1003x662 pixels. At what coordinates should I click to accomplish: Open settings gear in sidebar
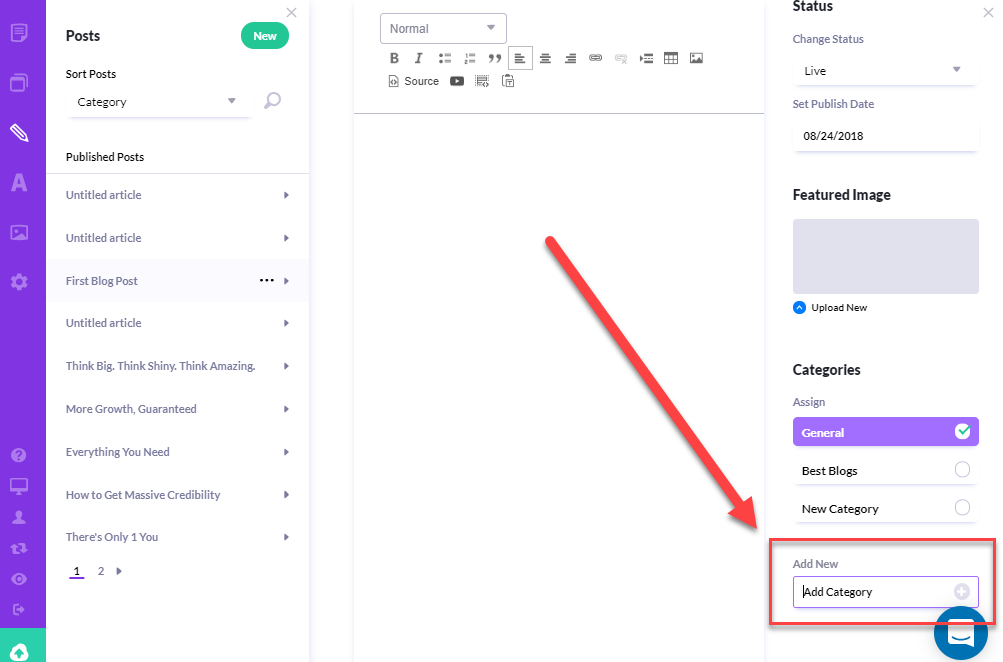click(x=19, y=282)
